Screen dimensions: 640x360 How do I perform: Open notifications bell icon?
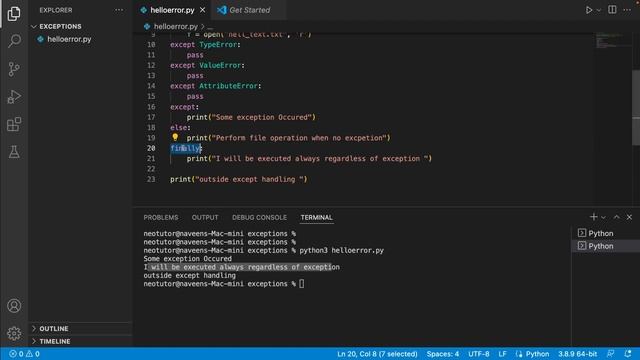[x=628, y=354]
